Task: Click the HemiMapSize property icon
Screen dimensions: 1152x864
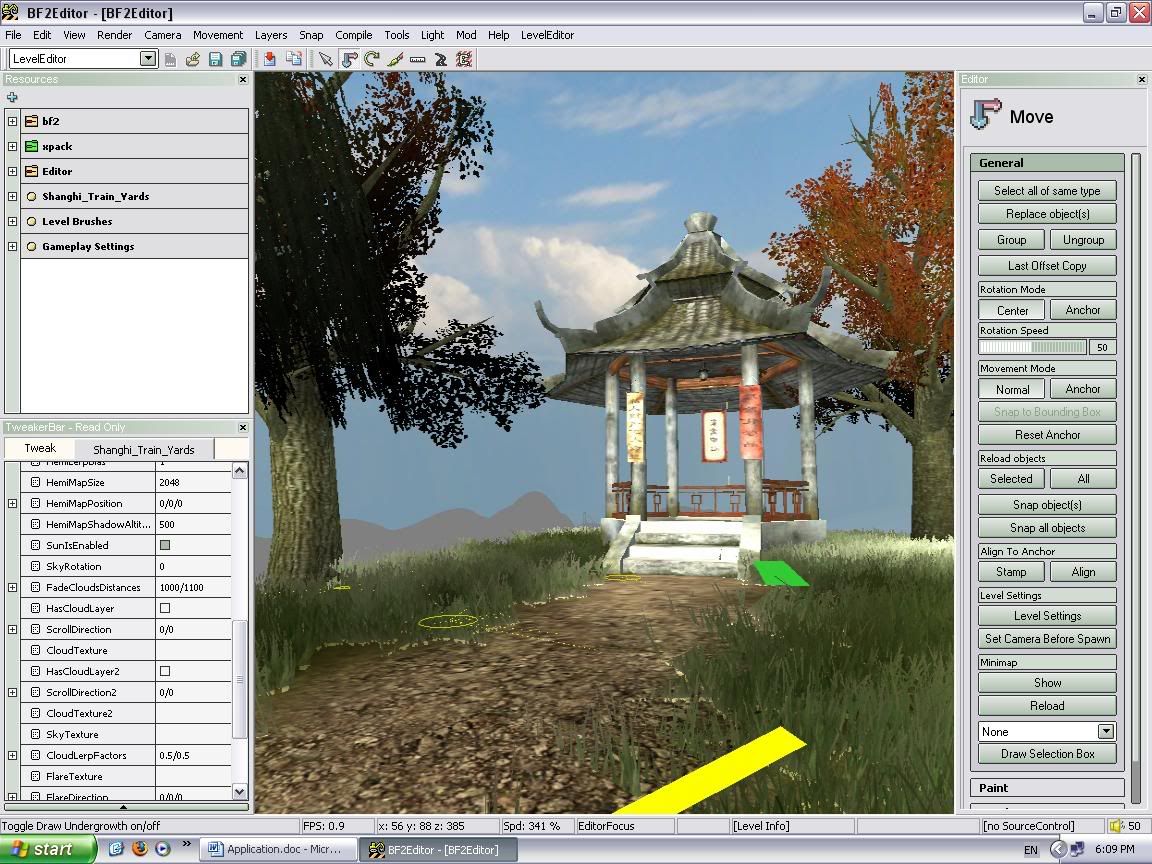Action: 35,483
